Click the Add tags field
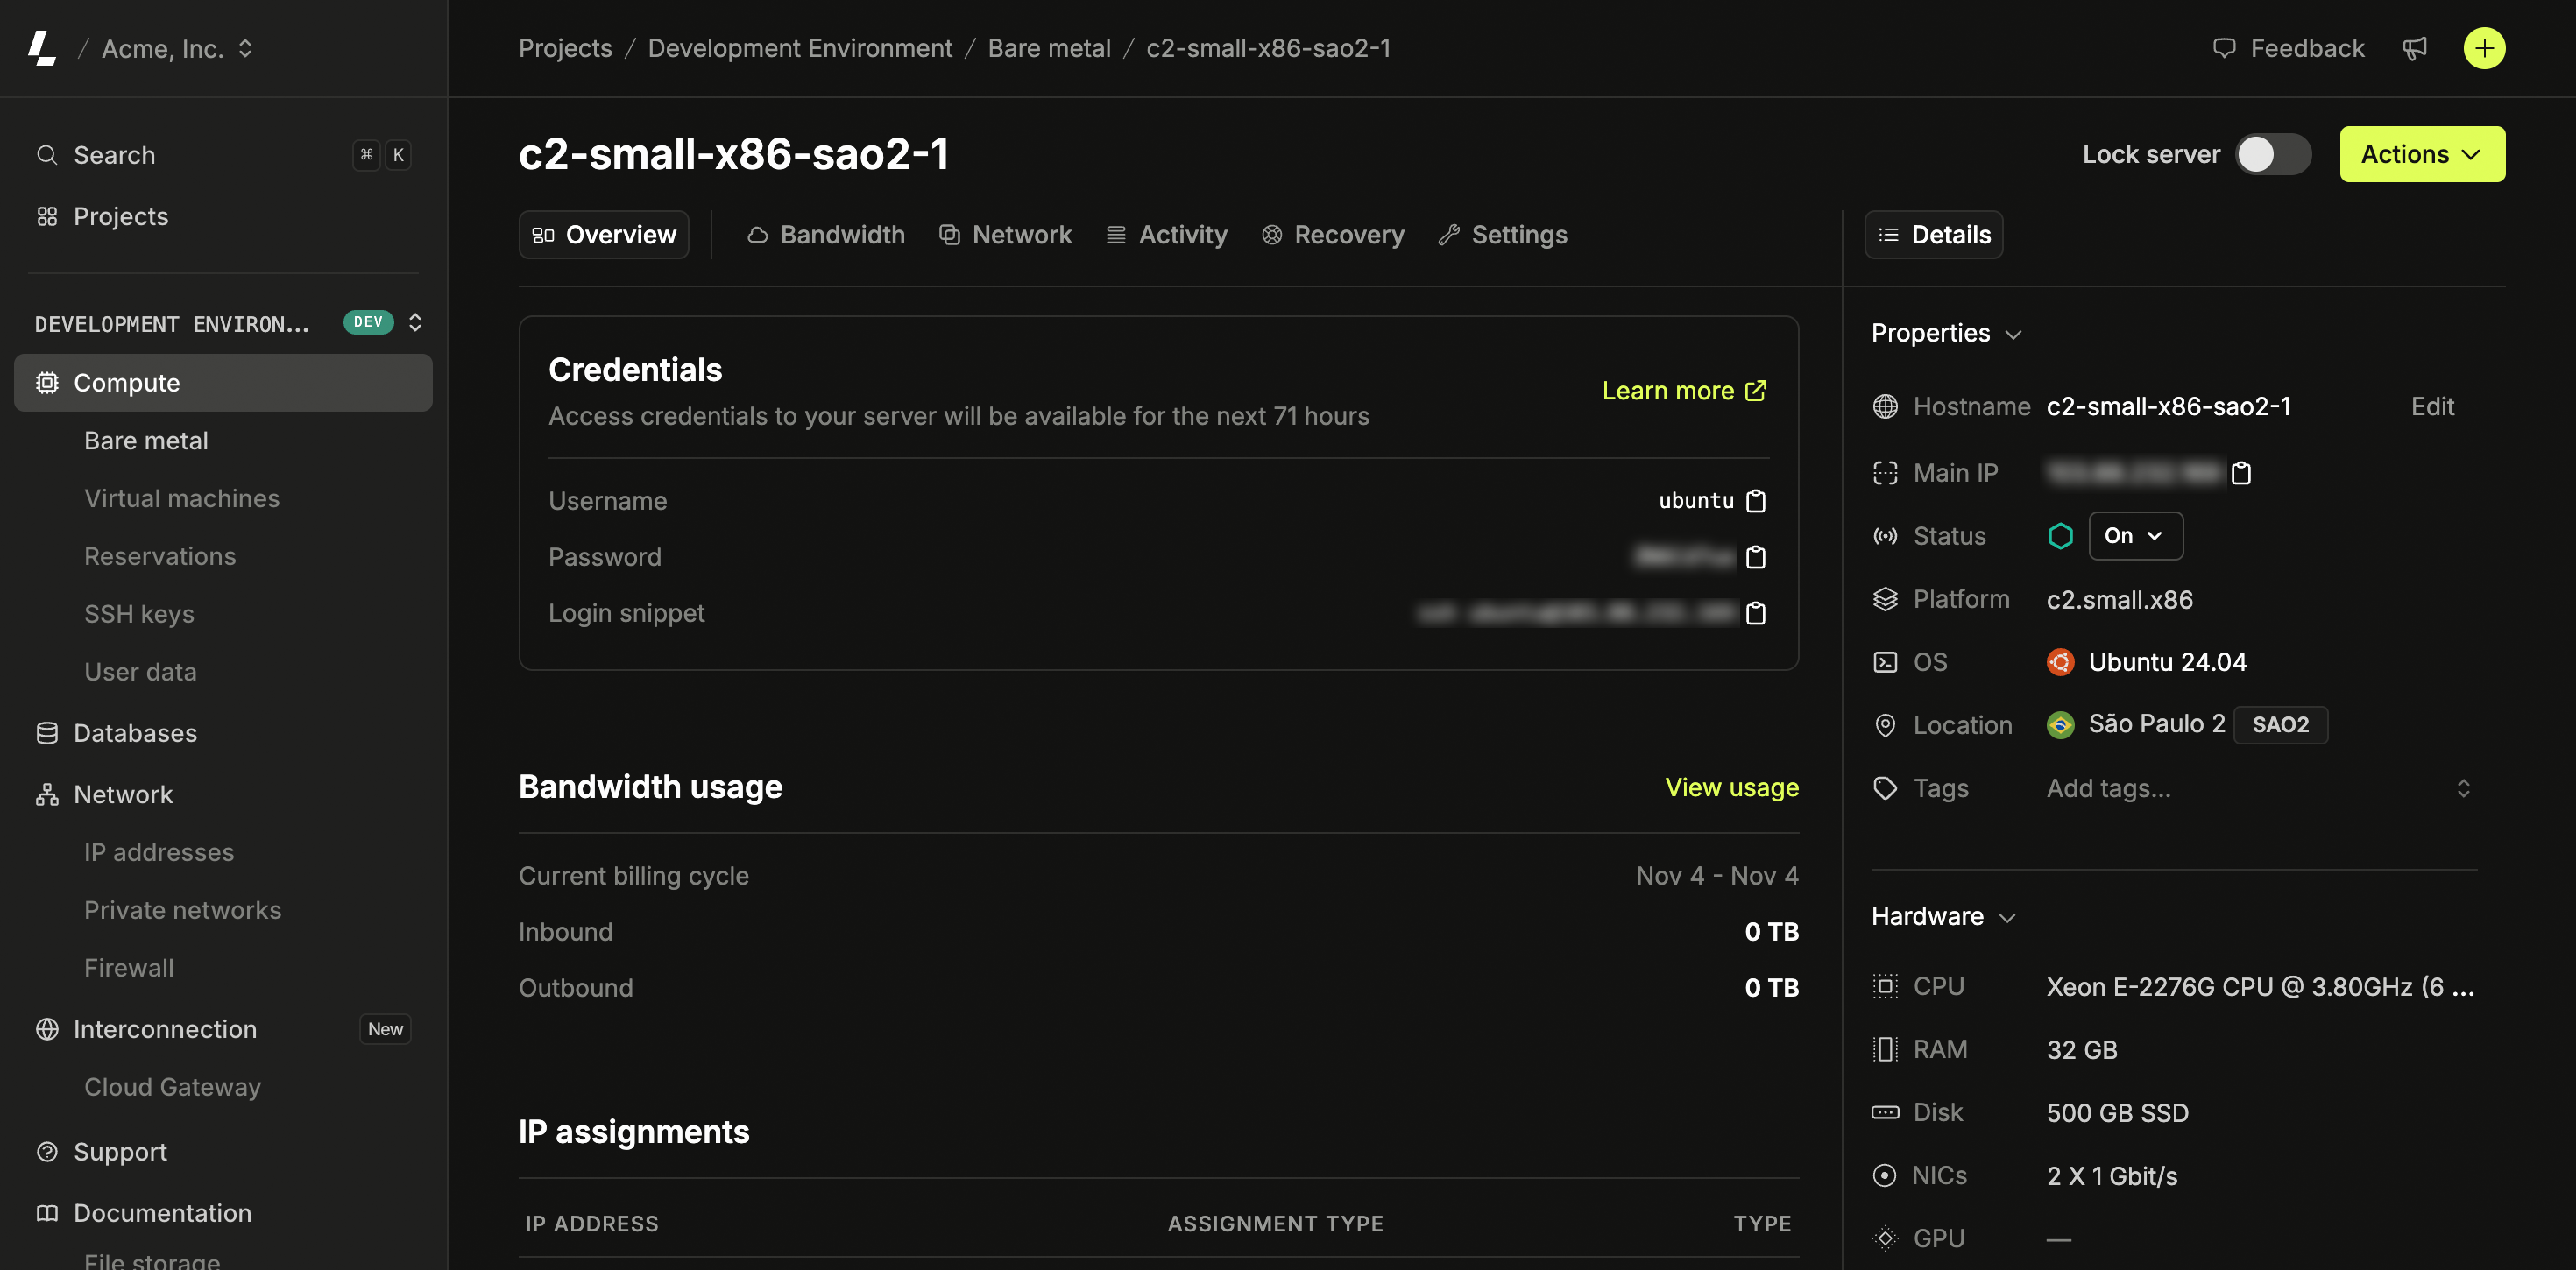2576x1270 pixels. pyautogui.click(x=2108, y=788)
